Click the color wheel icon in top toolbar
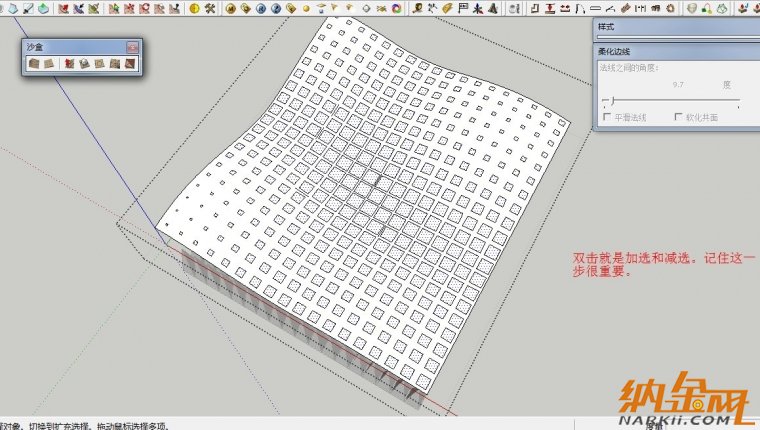Viewport: 760px width, 430px height. click(x=398, y=10)
